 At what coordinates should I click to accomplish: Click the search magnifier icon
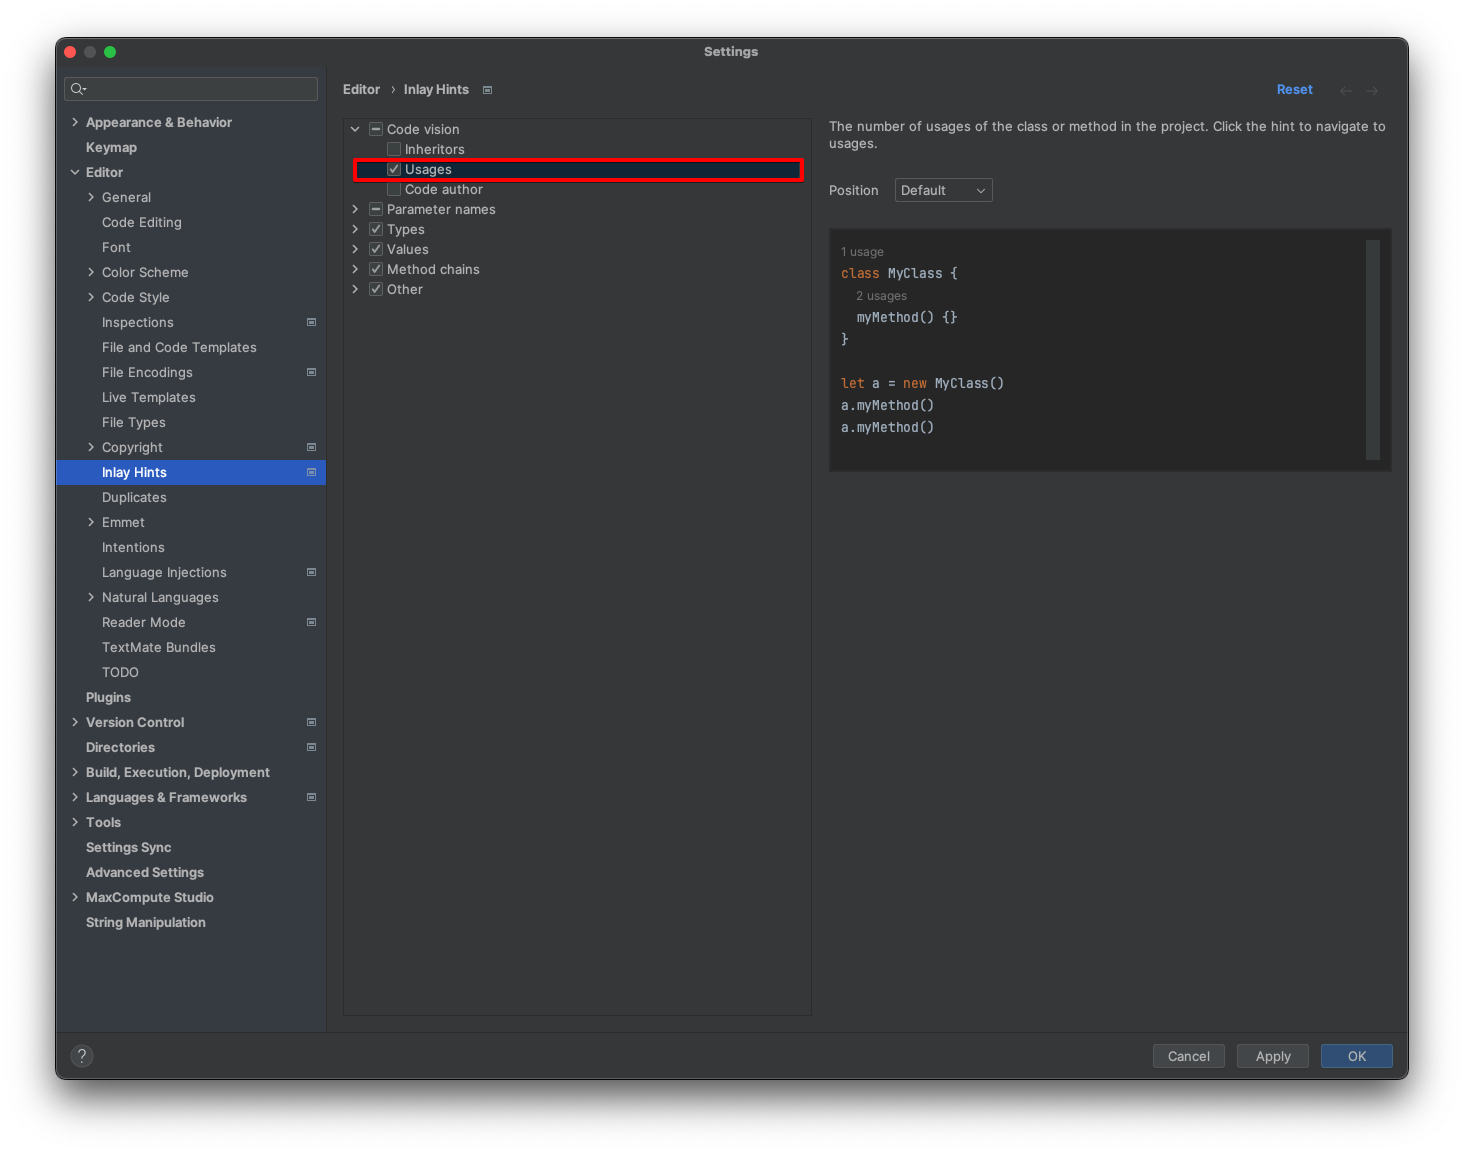pos(78,89)
